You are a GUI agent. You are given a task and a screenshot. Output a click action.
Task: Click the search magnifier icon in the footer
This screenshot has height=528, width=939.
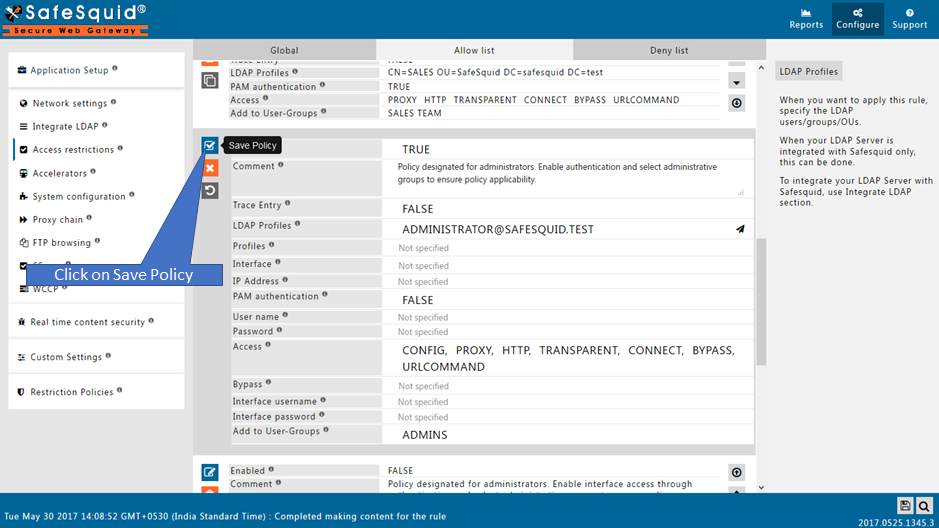click(x=924, y=506)
